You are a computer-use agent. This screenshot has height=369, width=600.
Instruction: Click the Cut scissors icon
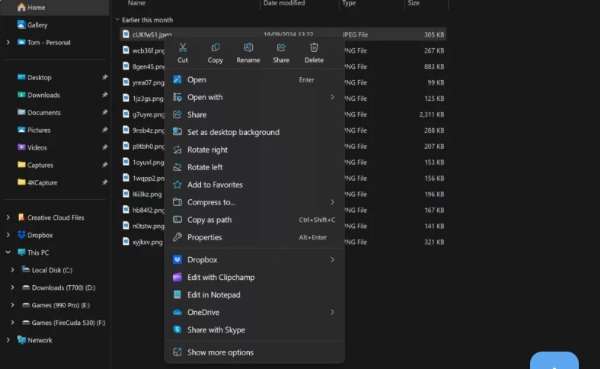(183, 48)
